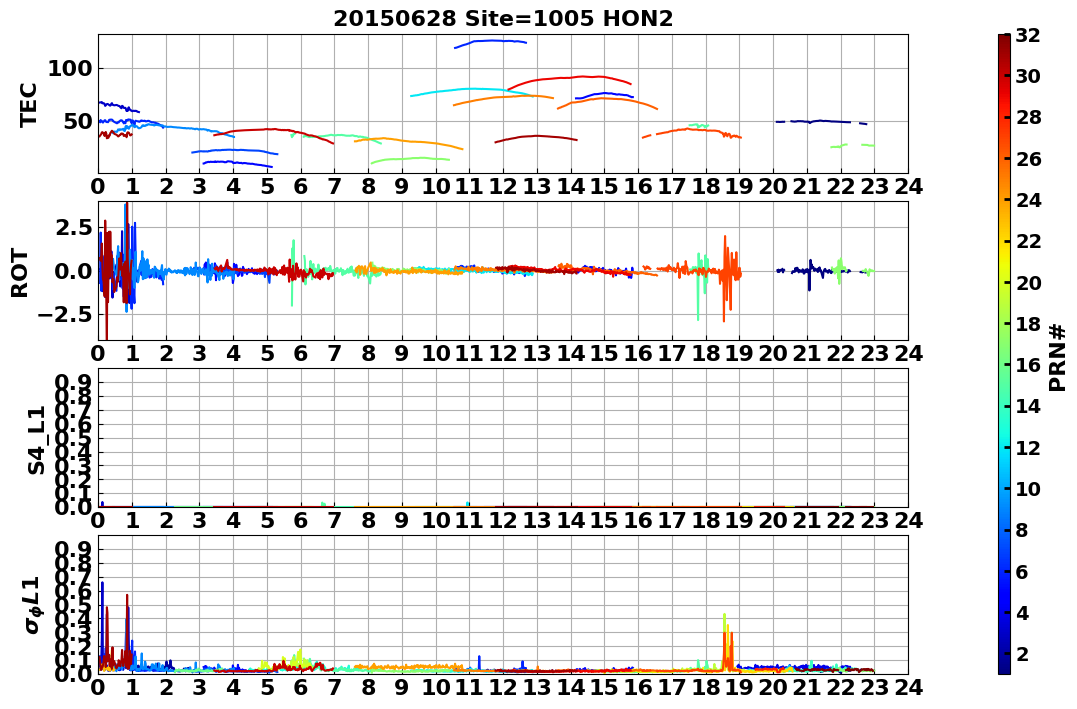The image size is (1077, 709).
Task: Select the TEC y-axis label
Action: point(28,104)
